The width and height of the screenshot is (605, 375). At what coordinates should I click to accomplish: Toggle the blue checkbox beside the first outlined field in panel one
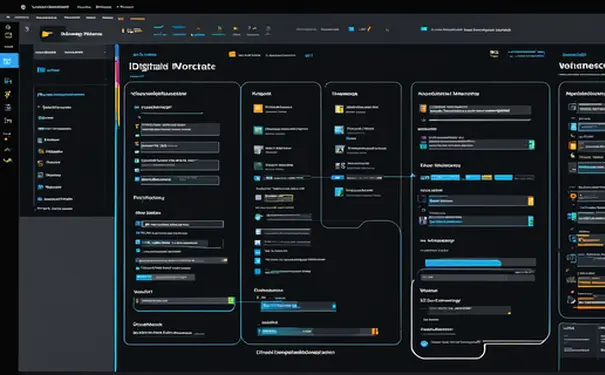pyautogui.click(x=138, y=224)
